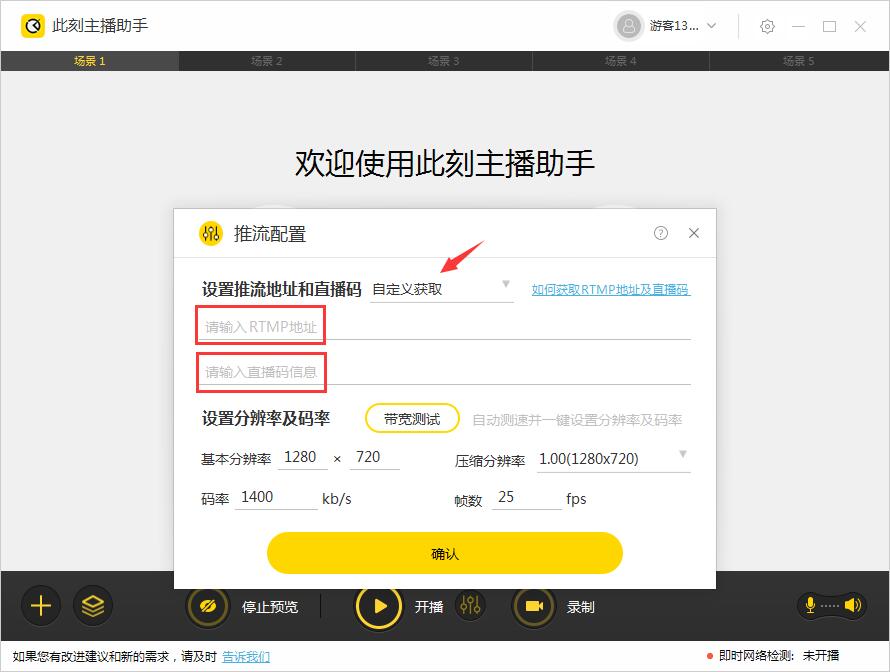Screen dimensions: 890x672
Task: Click the plus add-source icon
Action: tap(41, 606)
